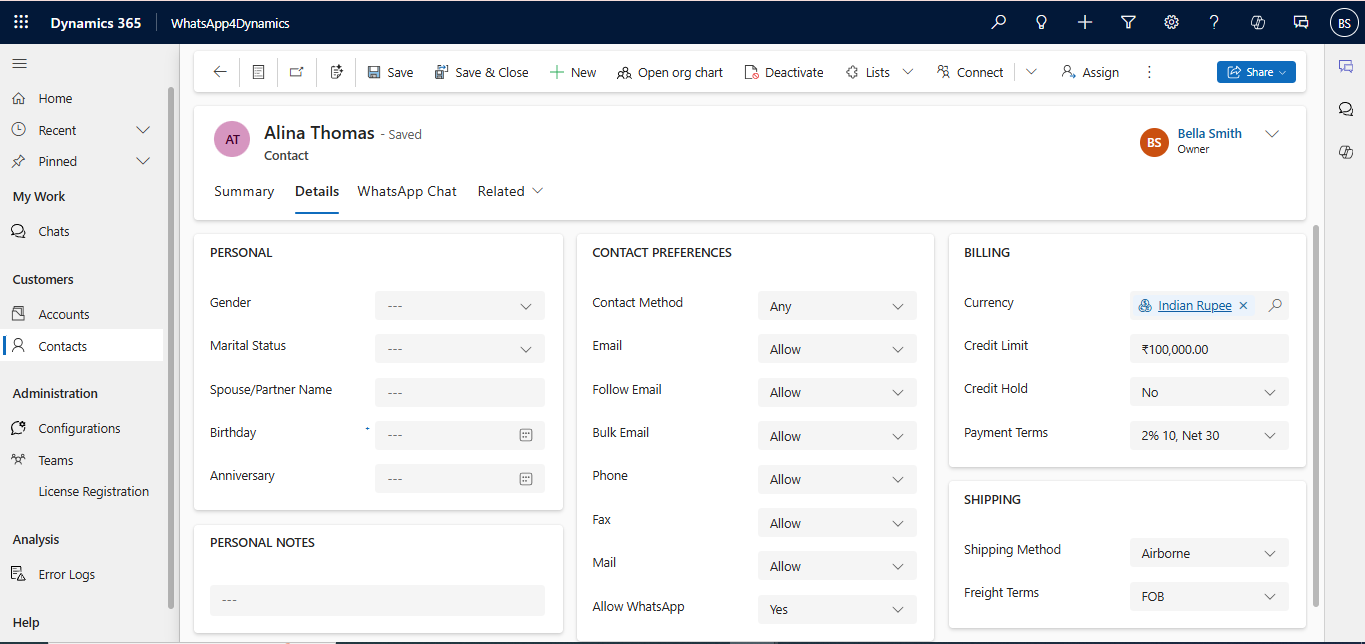Open record in new window icon

296,72
